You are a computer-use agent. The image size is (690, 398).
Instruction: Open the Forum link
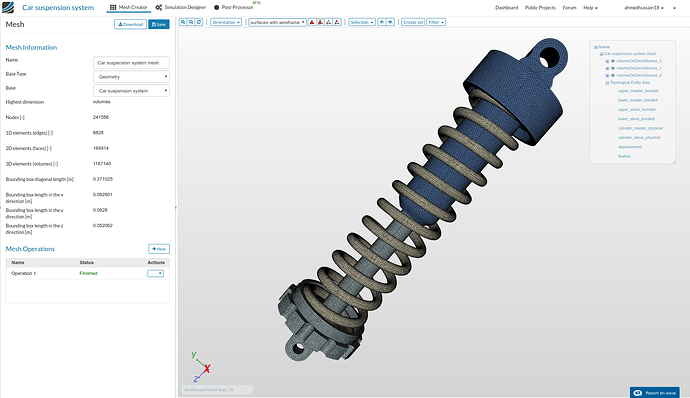[569, 7]
